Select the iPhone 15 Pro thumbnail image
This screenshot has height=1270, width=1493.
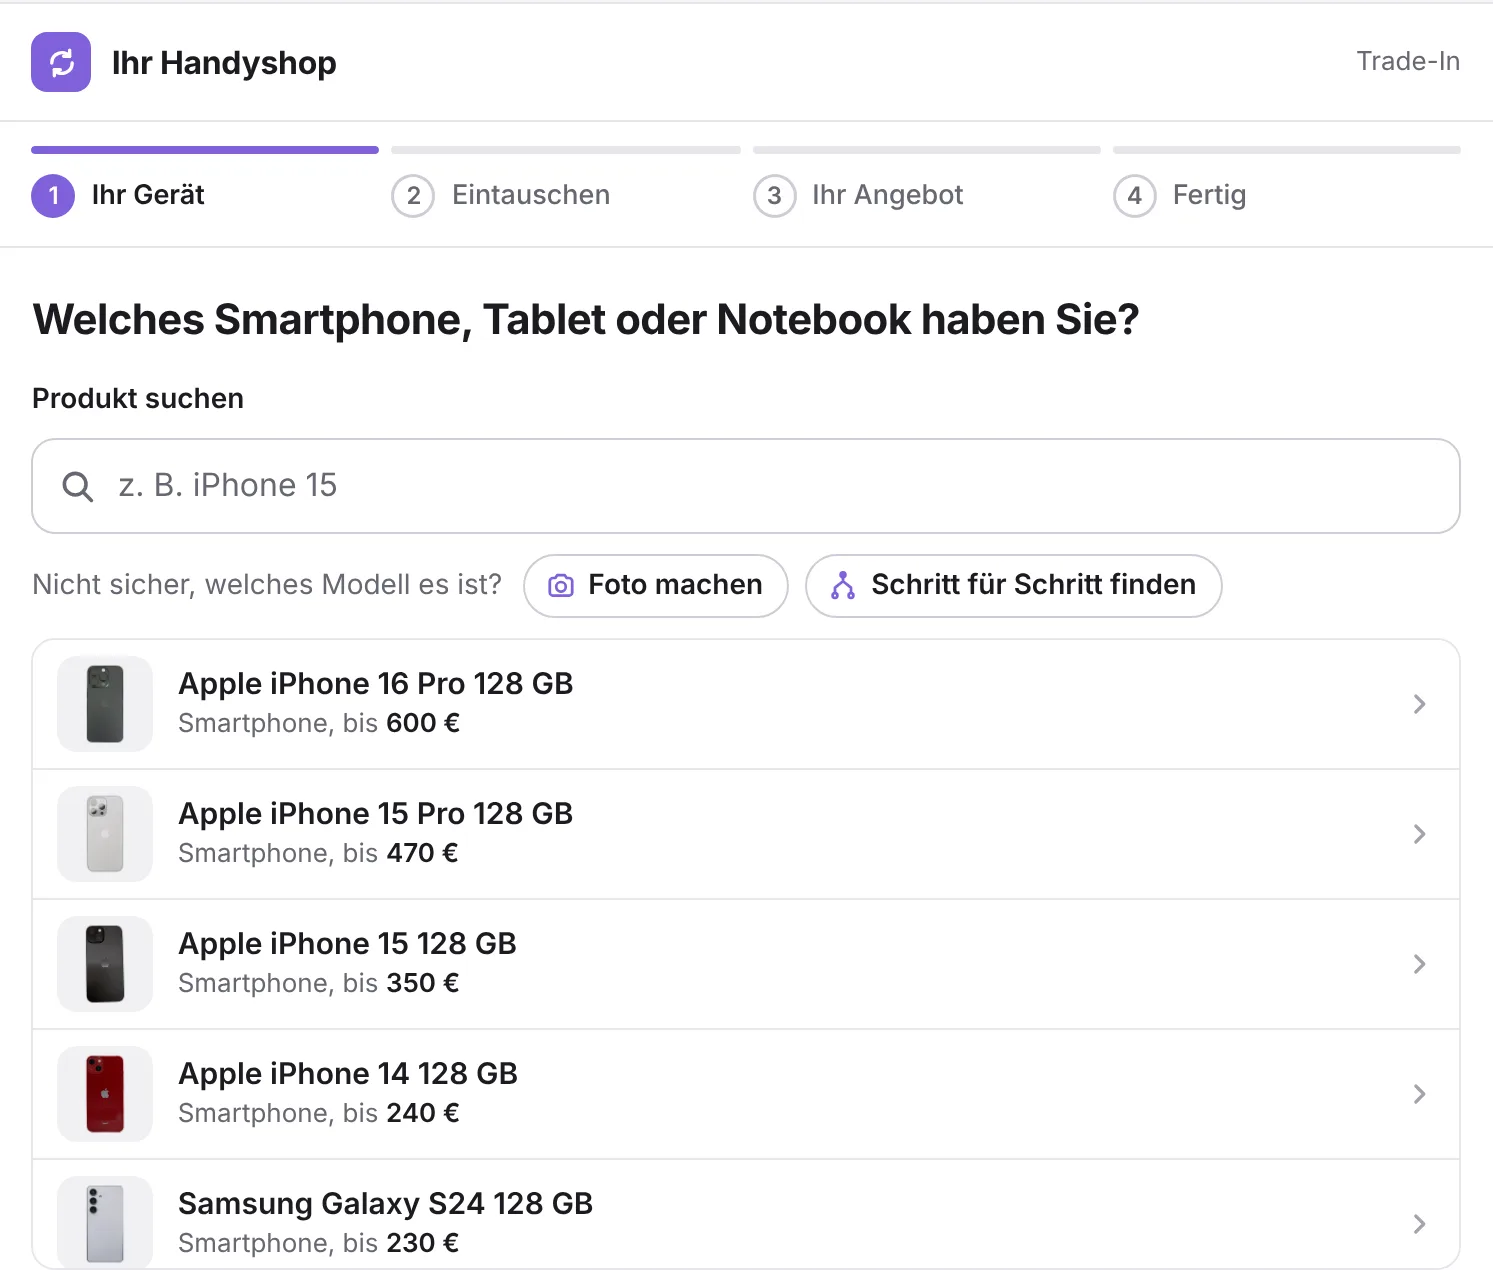click(105, 834)
